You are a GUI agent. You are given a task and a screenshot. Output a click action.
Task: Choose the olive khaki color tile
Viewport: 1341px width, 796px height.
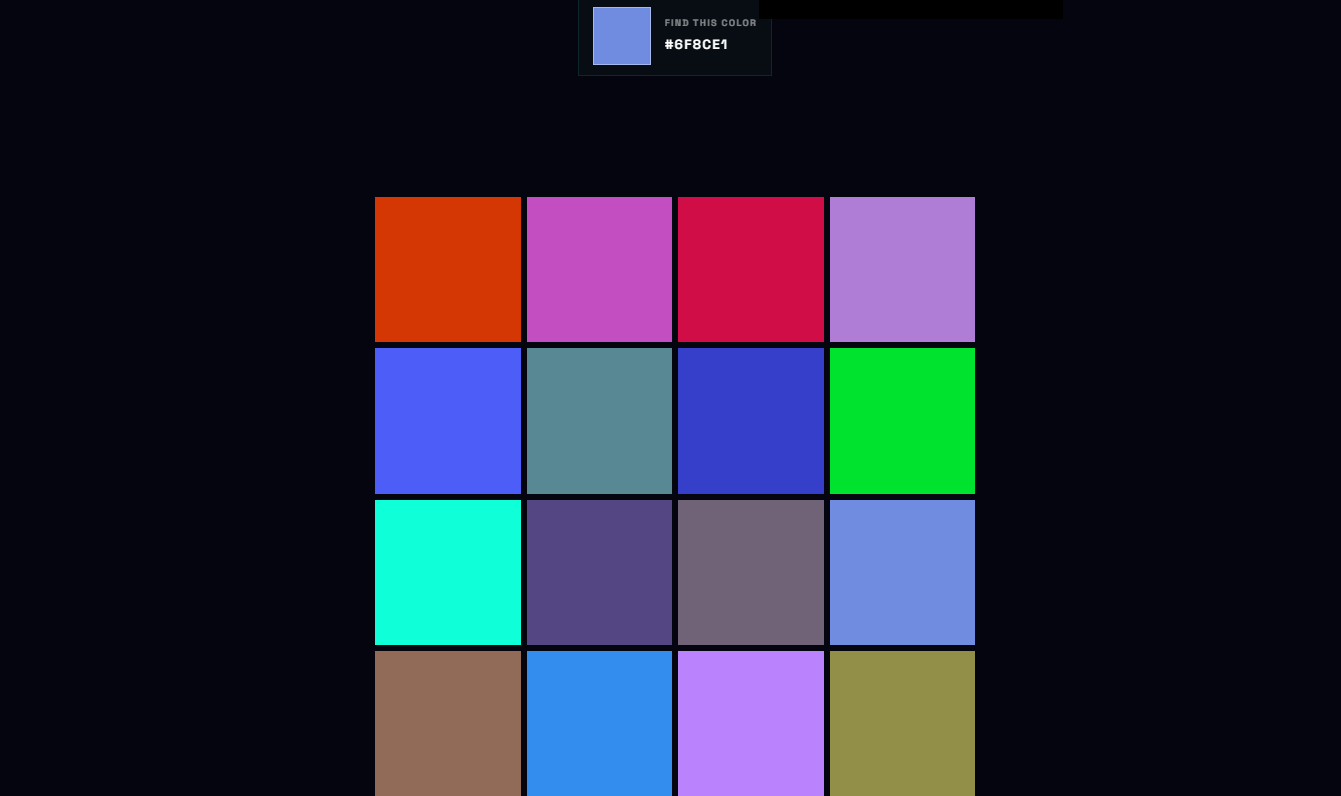902,723
